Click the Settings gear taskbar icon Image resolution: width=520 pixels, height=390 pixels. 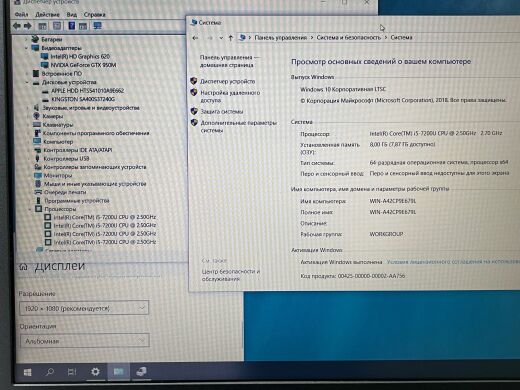pyautogui.click(x=95, y=371)
